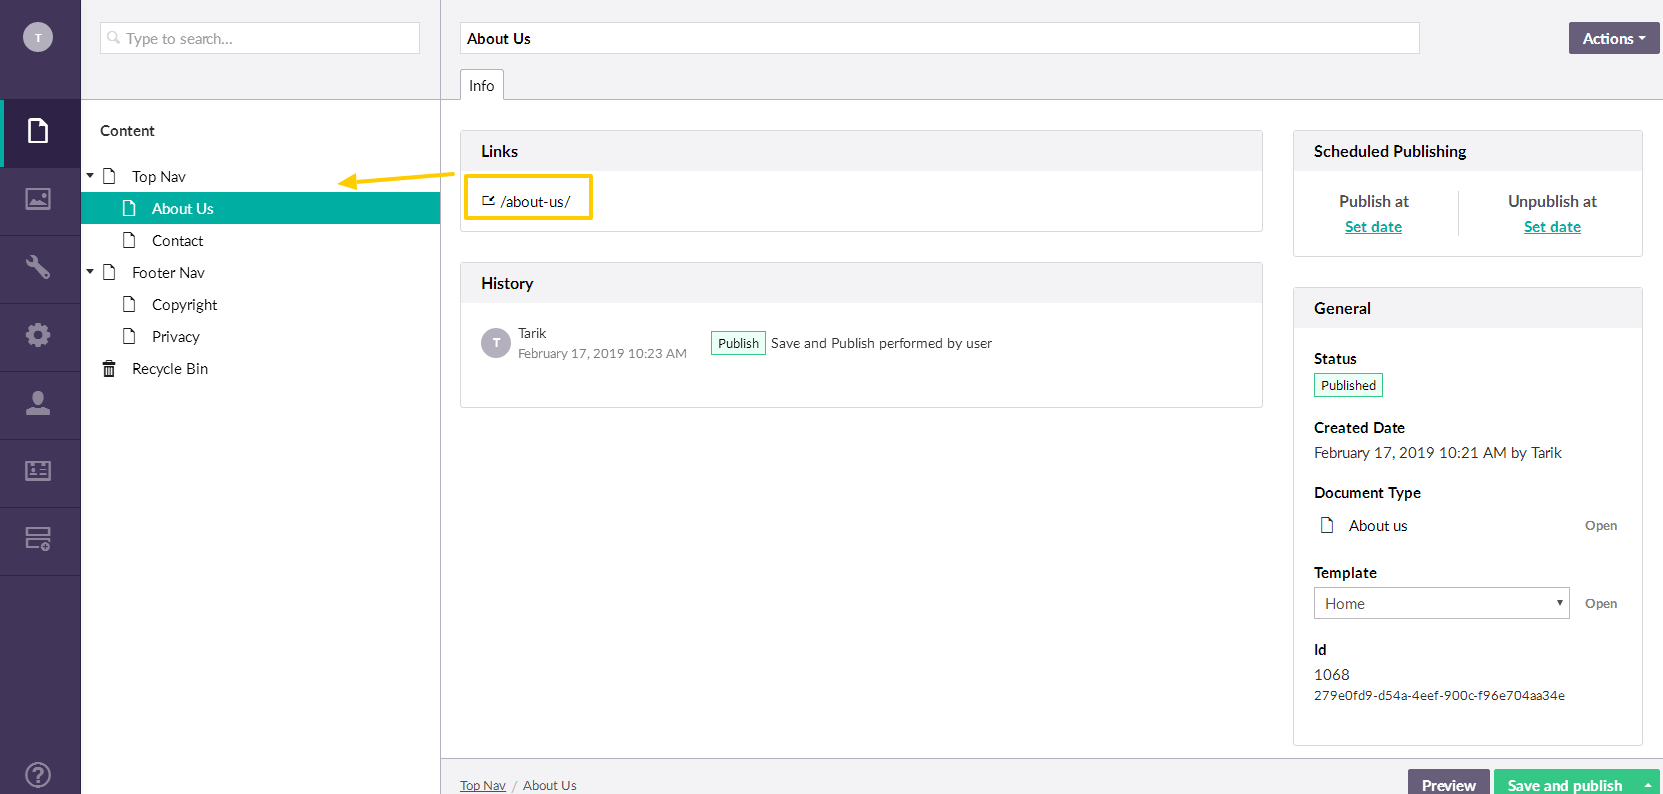Click the user avatar at top left

coord(38,38)
